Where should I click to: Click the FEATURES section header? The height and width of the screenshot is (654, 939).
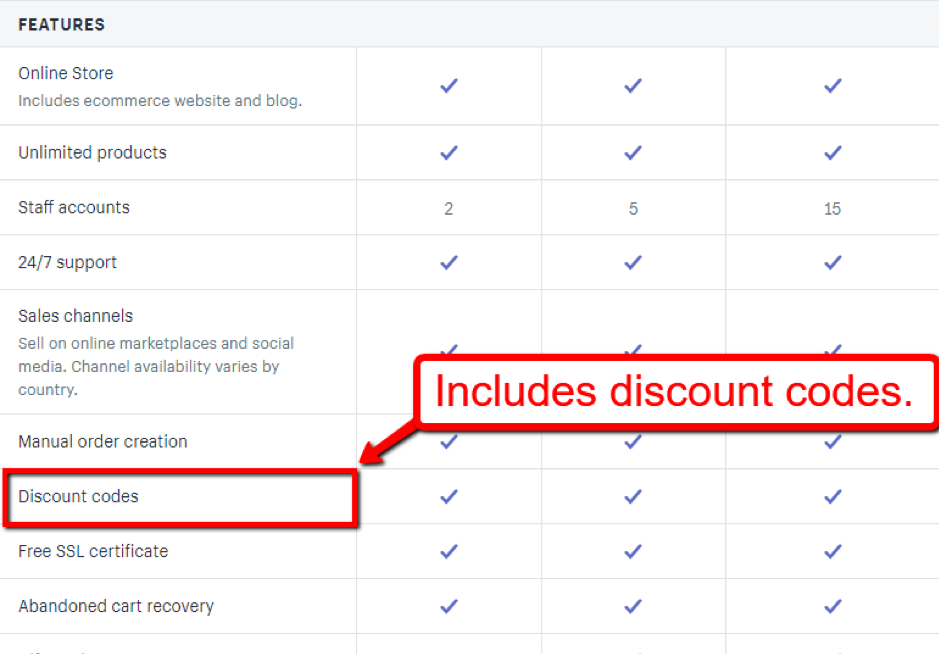coord(61,24)
